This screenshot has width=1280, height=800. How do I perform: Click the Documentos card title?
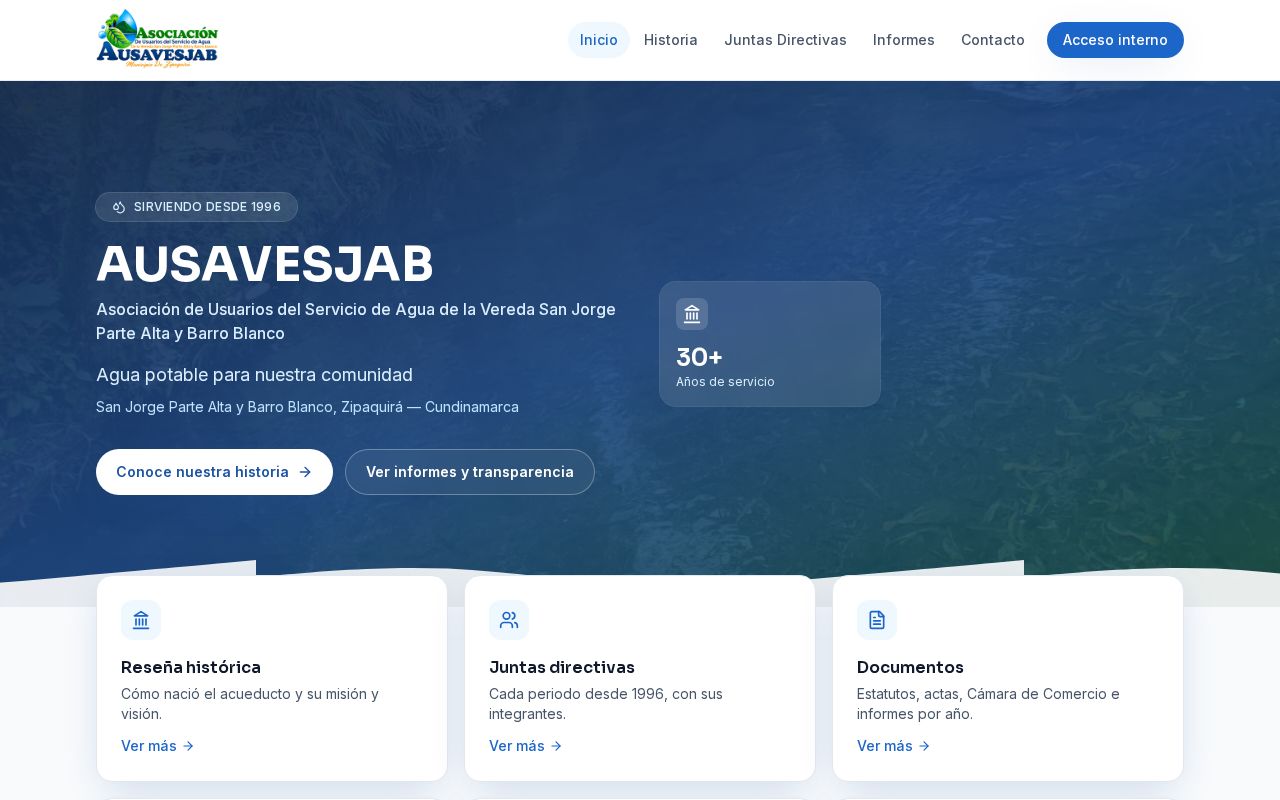[x=910, y=667]
